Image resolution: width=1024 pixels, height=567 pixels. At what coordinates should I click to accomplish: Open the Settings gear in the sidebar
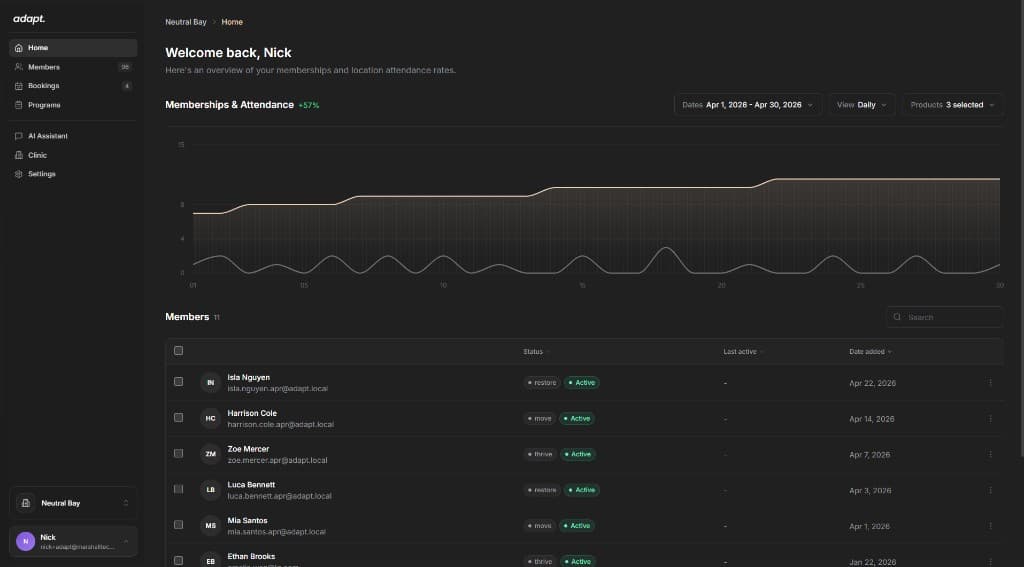[x=18, y=174]
